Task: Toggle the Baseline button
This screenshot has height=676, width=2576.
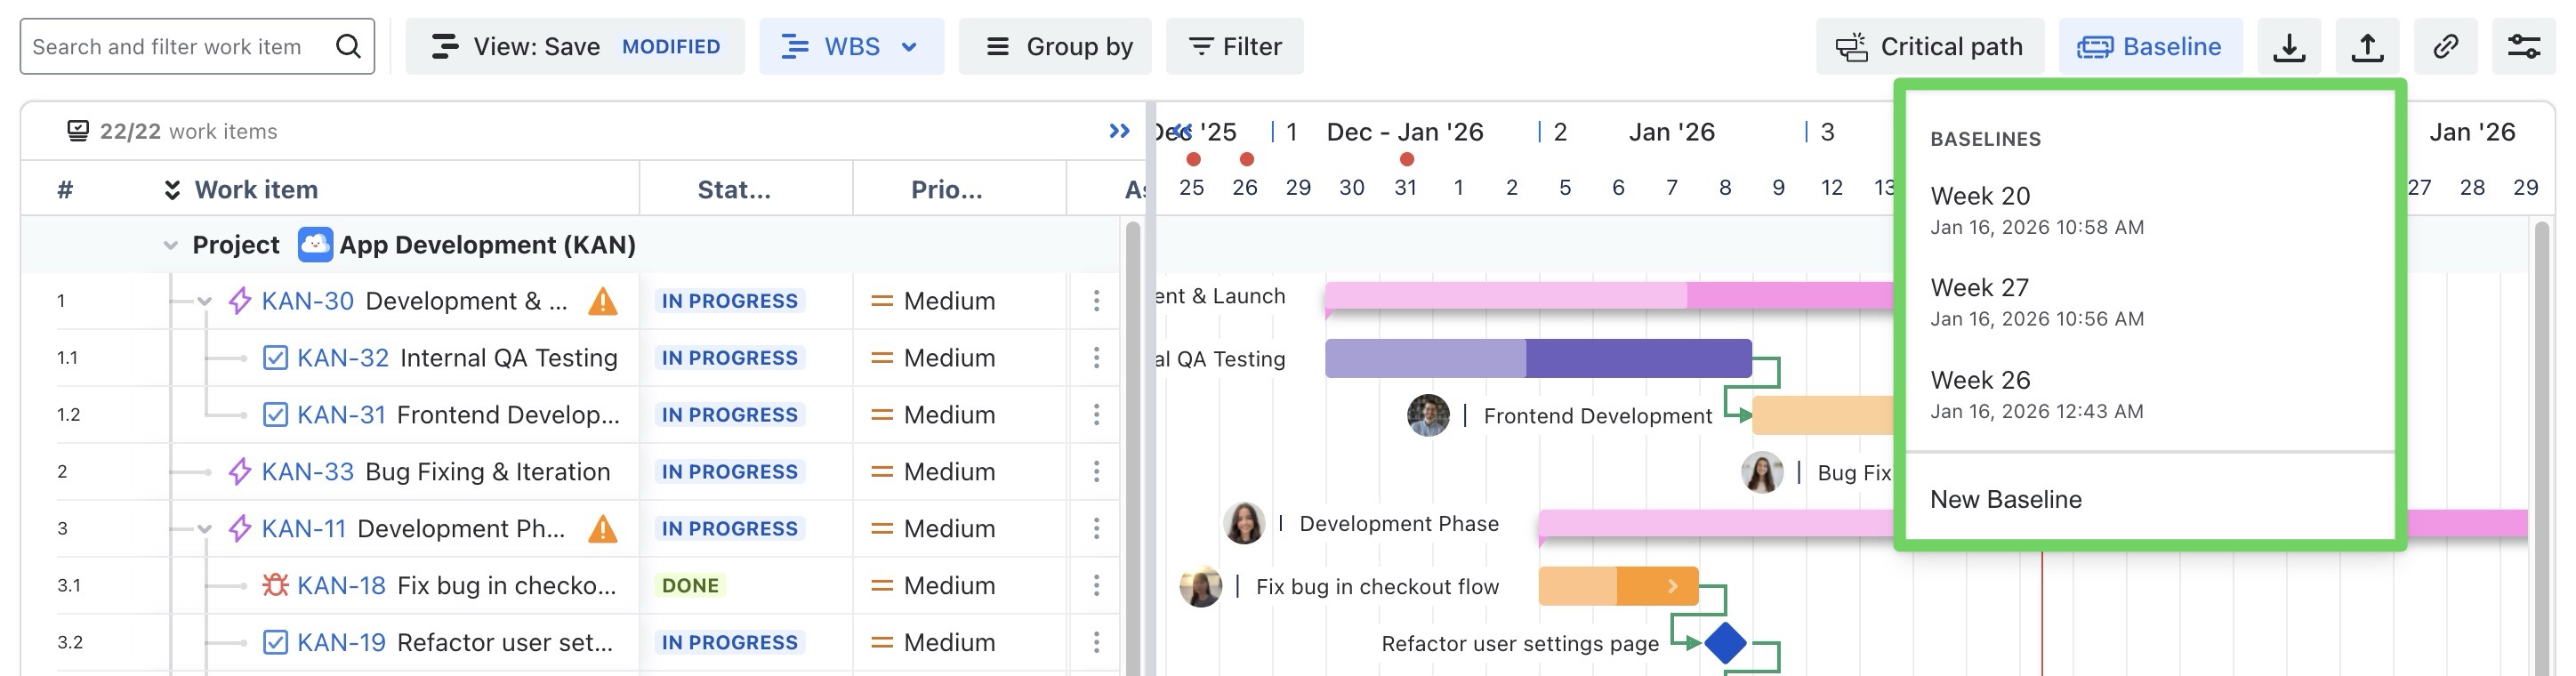Action: 2149,47
